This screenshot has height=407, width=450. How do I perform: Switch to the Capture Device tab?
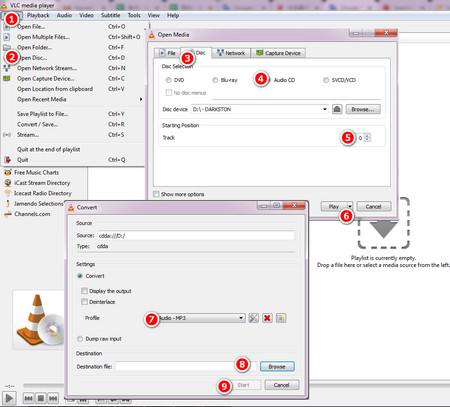[x=278, y=53]
